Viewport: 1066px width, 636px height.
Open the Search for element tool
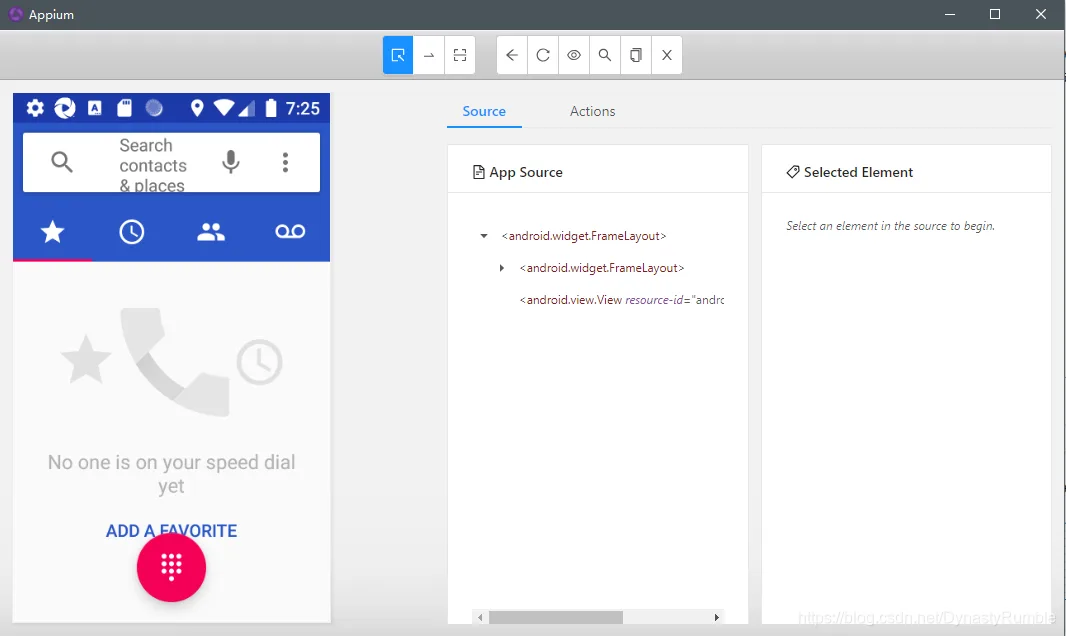[x=604, y=55]
